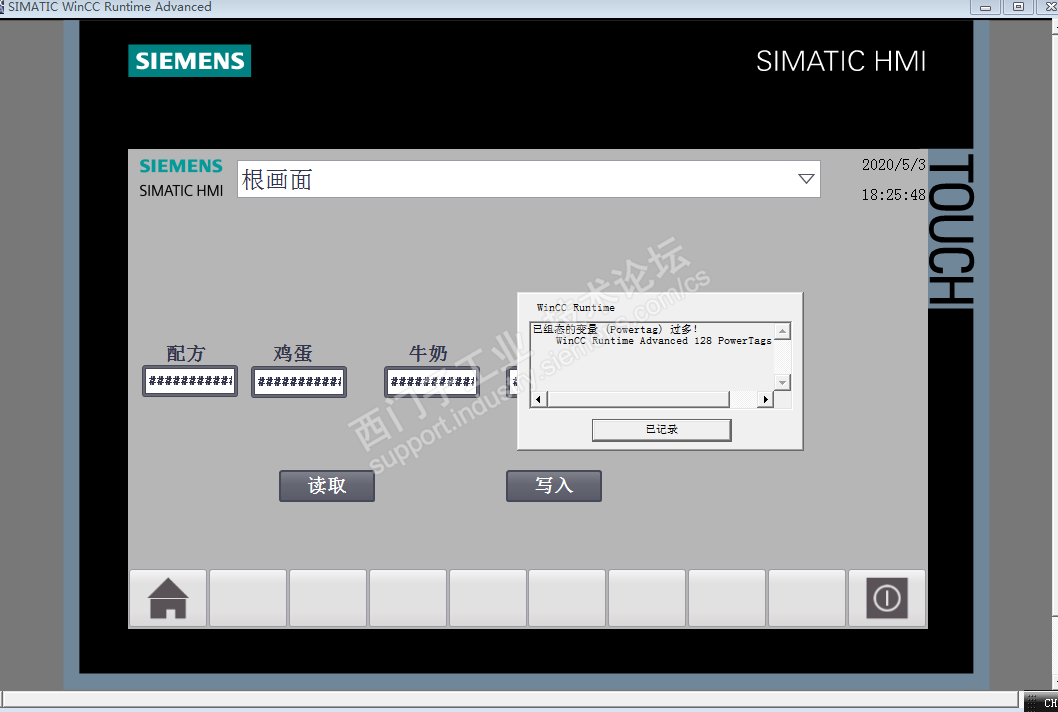Screen dimensions: 1058x712
Task: Click the horizontal scrollbar thumb in dialog
Action: point(638,400)
